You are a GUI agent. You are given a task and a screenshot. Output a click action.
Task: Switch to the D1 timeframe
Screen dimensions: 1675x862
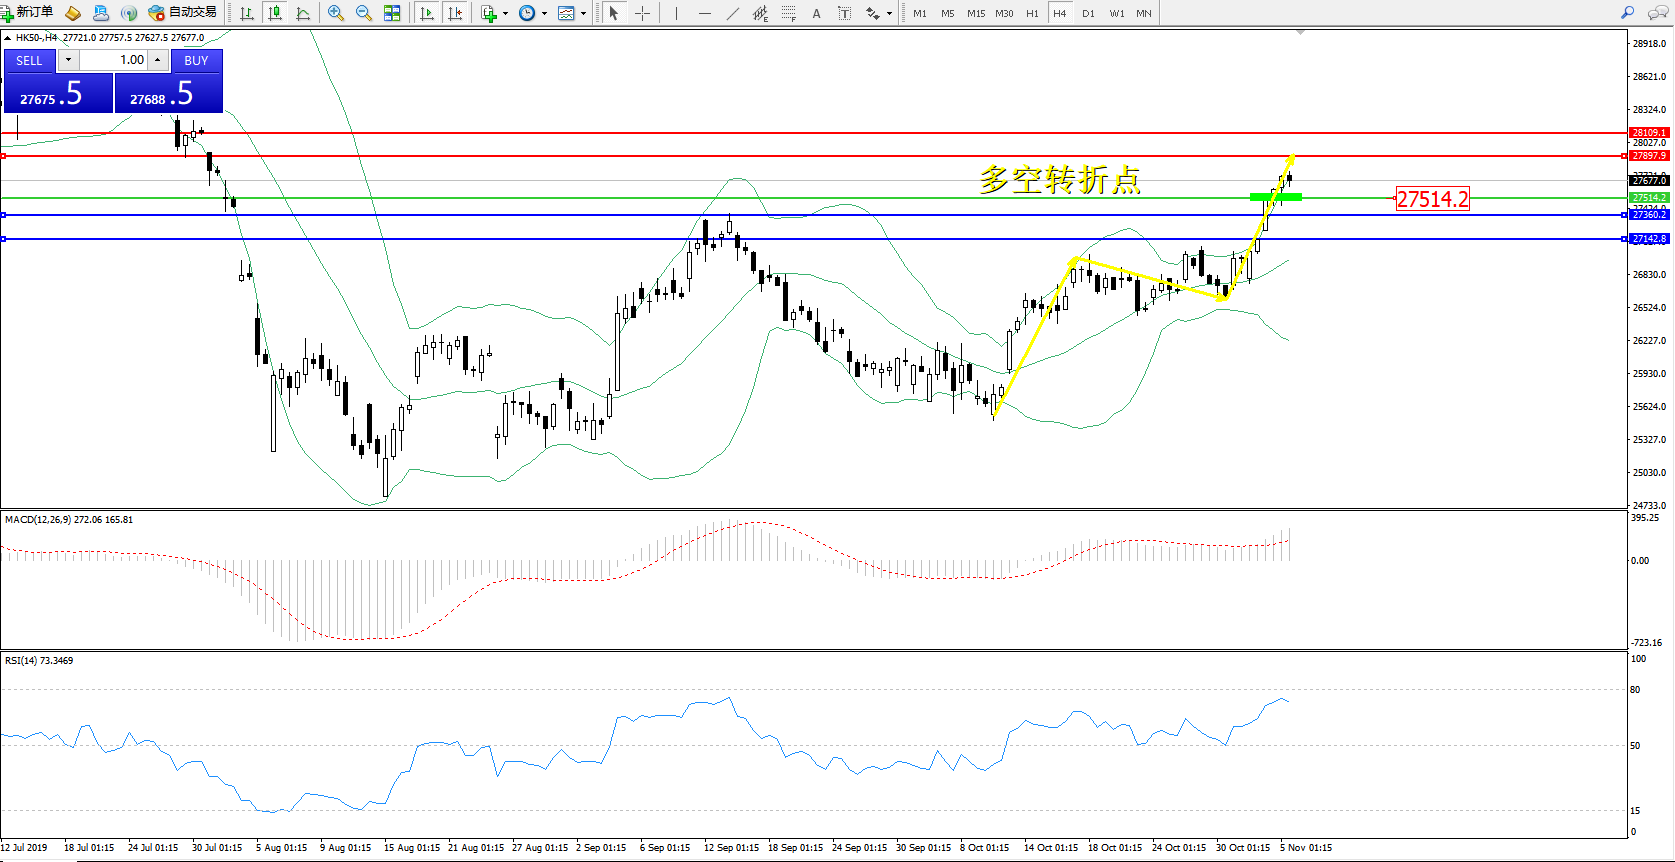coord(1088,13)
